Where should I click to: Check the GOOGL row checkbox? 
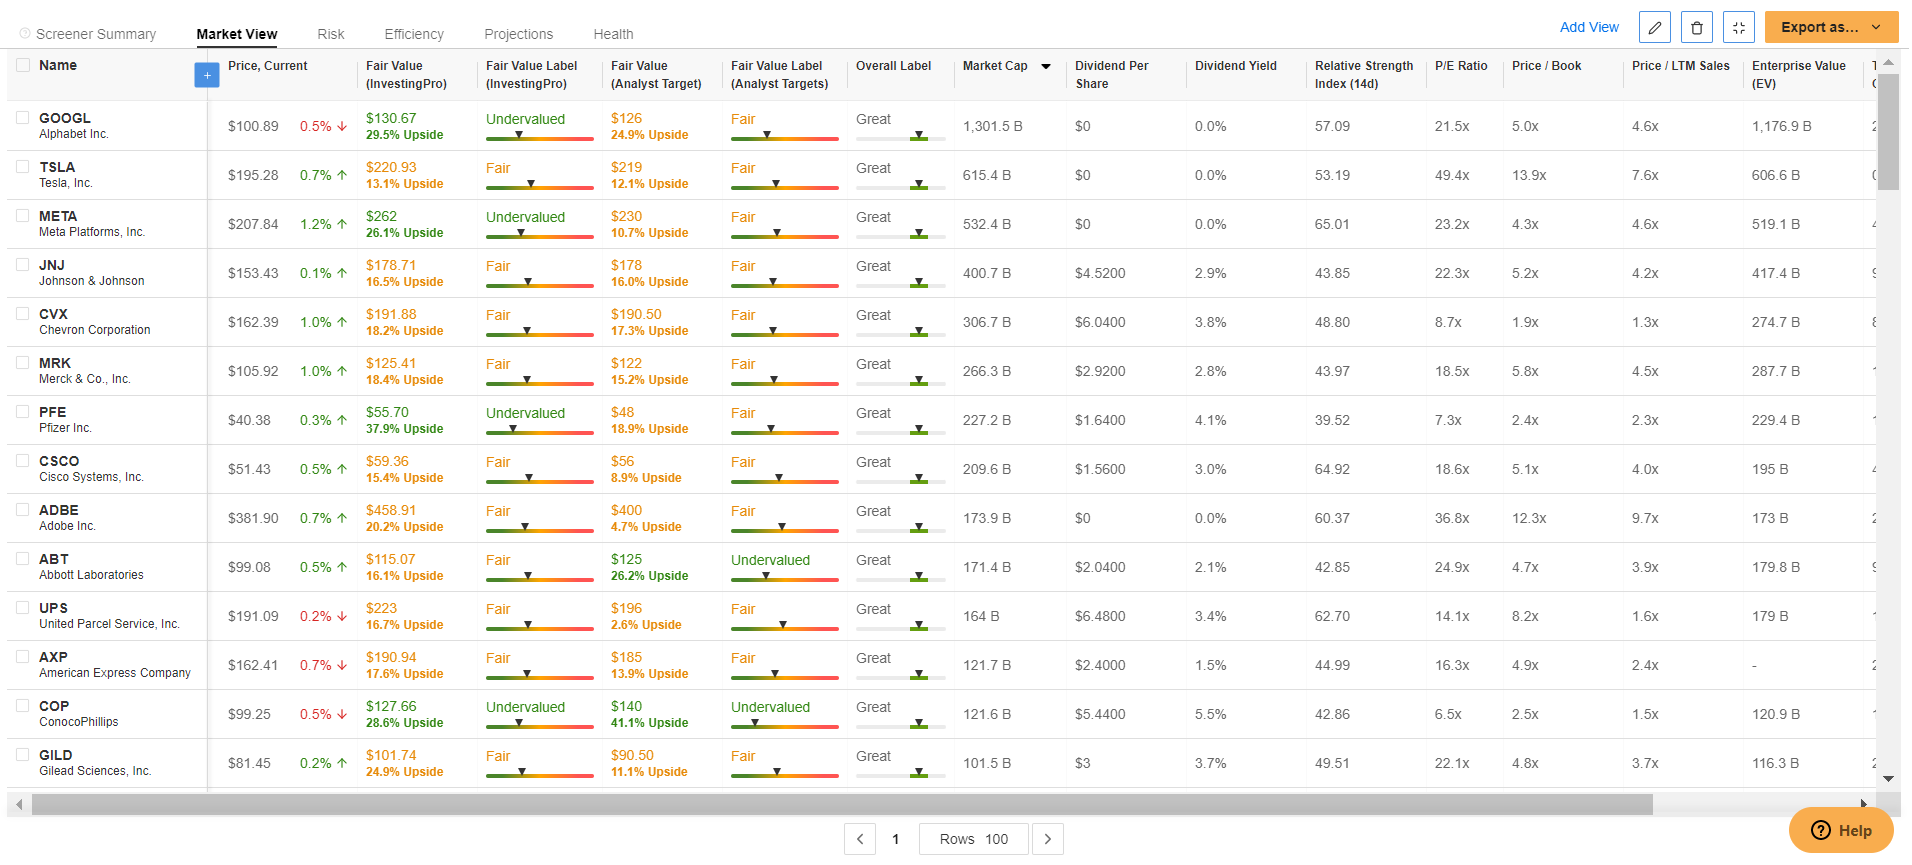pyautogui.click(x=22, y=117)
